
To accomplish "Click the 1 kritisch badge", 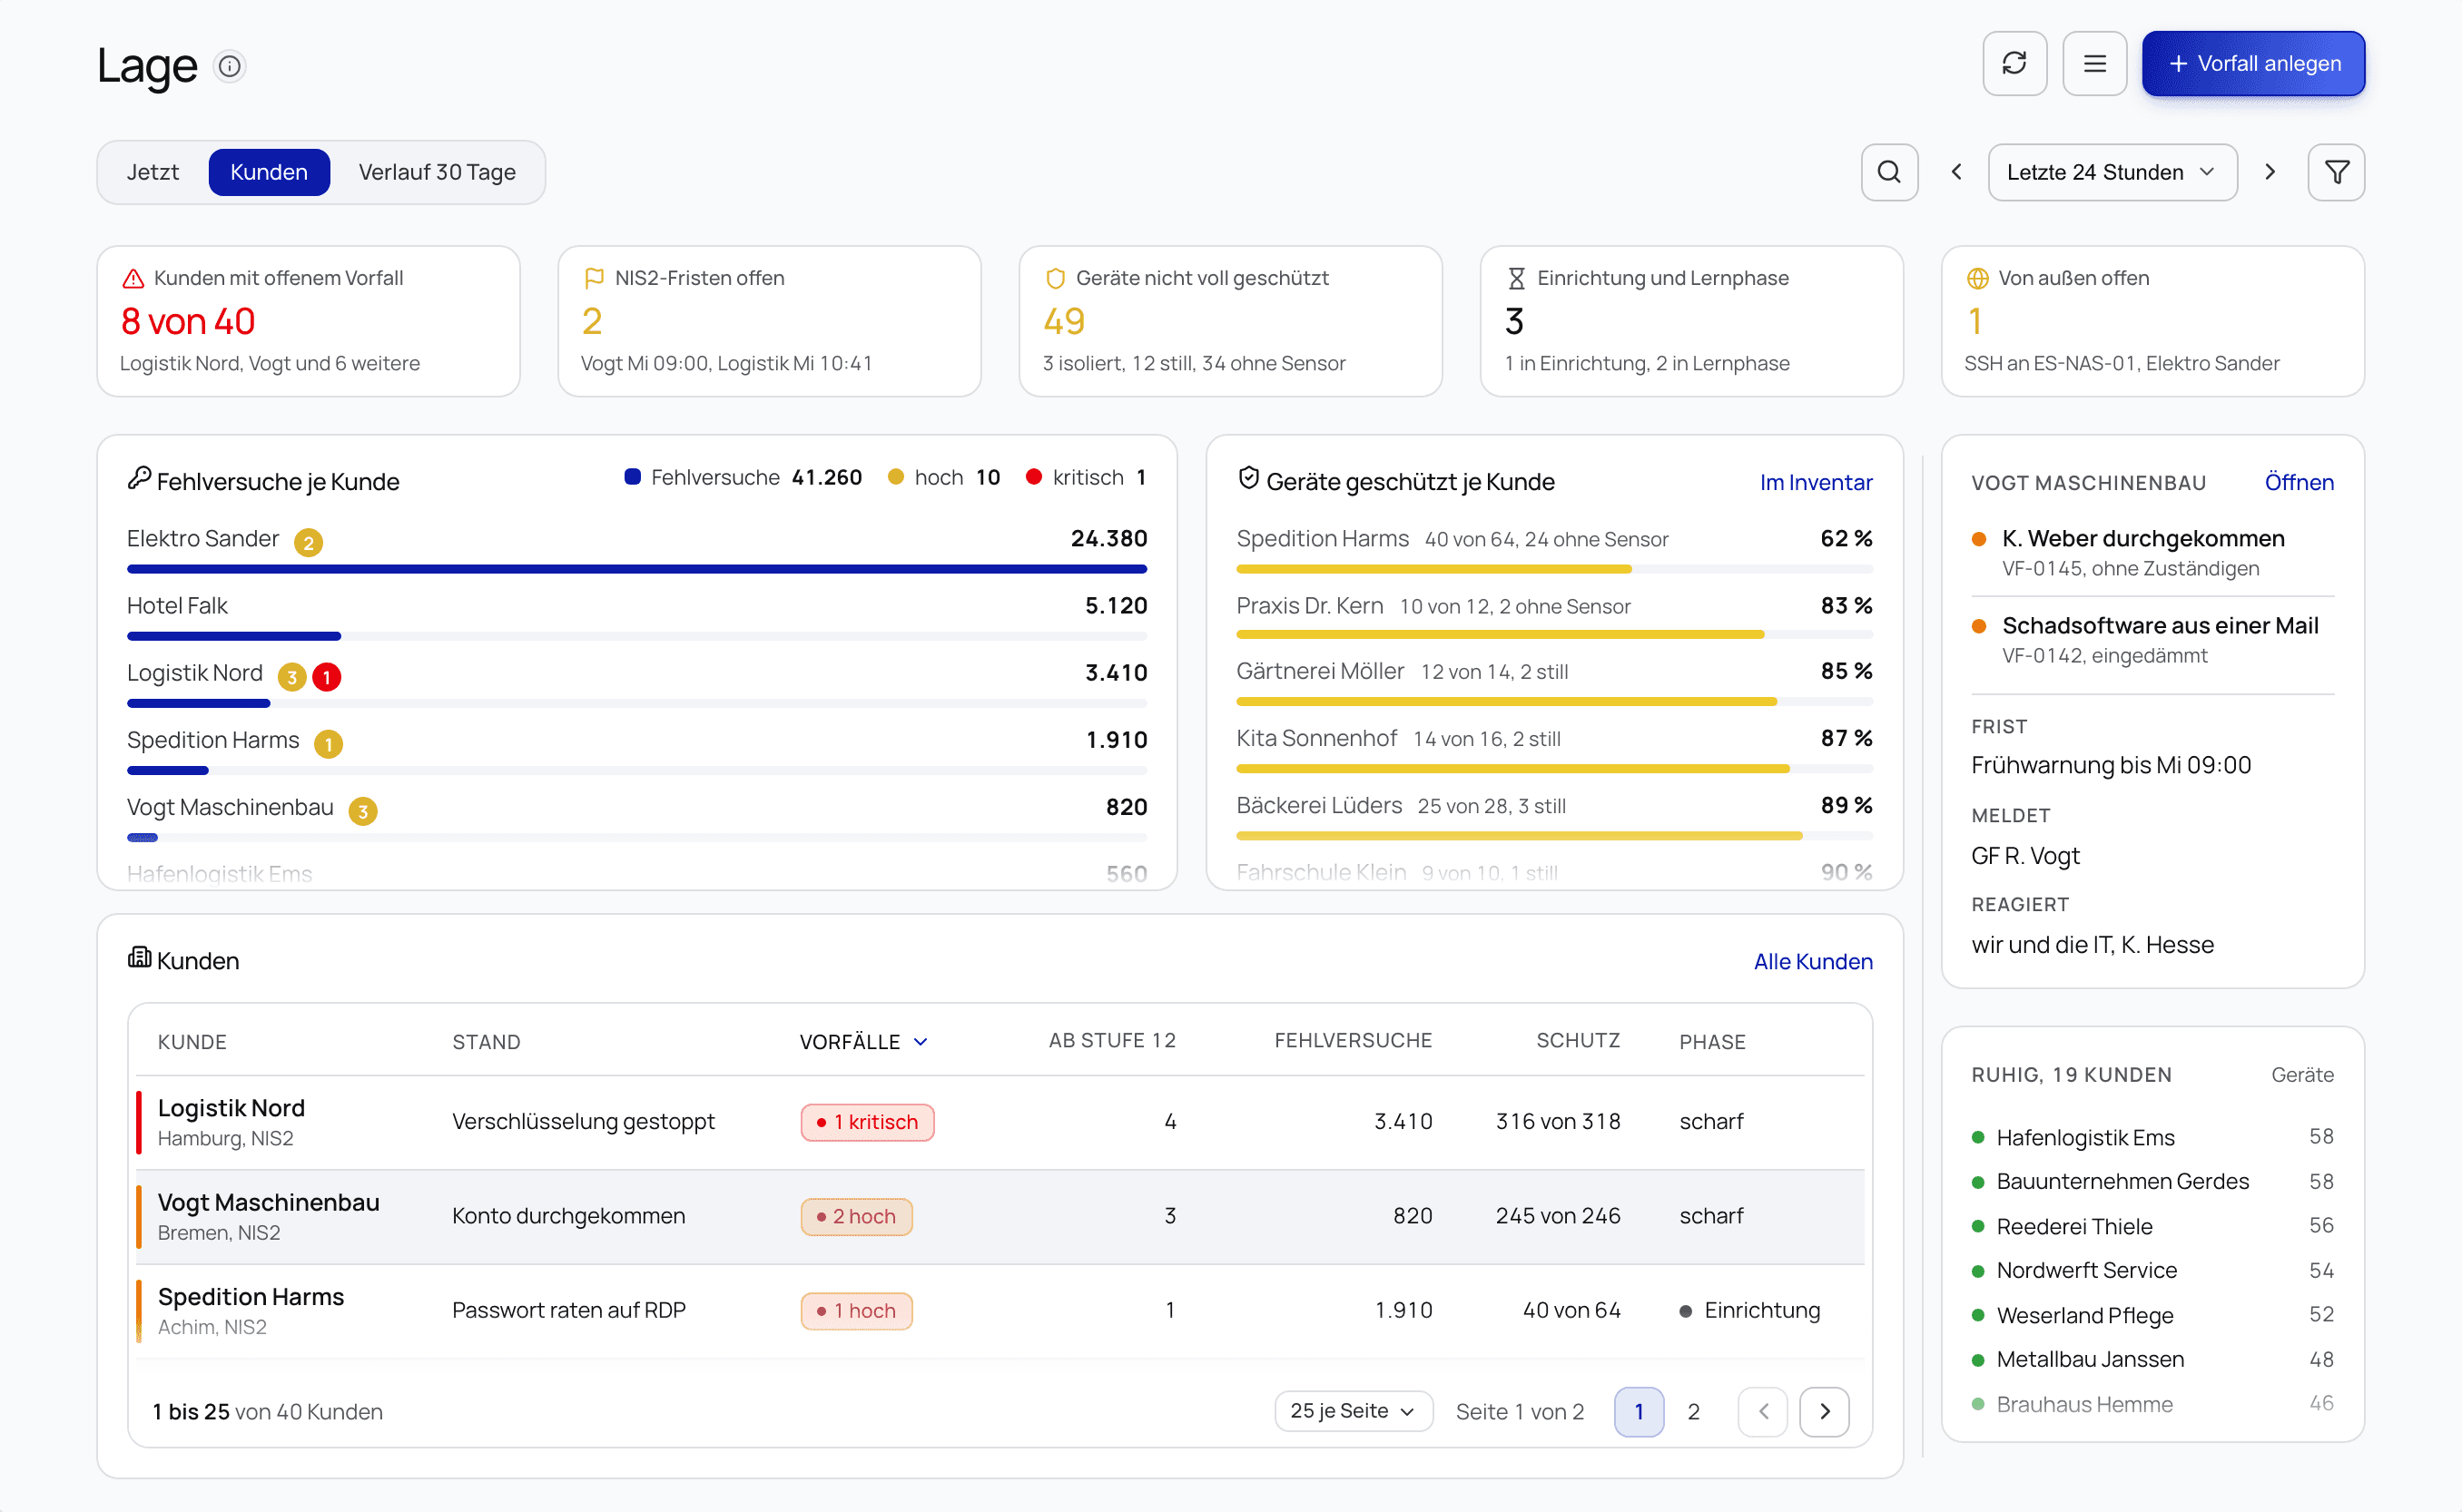I will (866, 1121).
